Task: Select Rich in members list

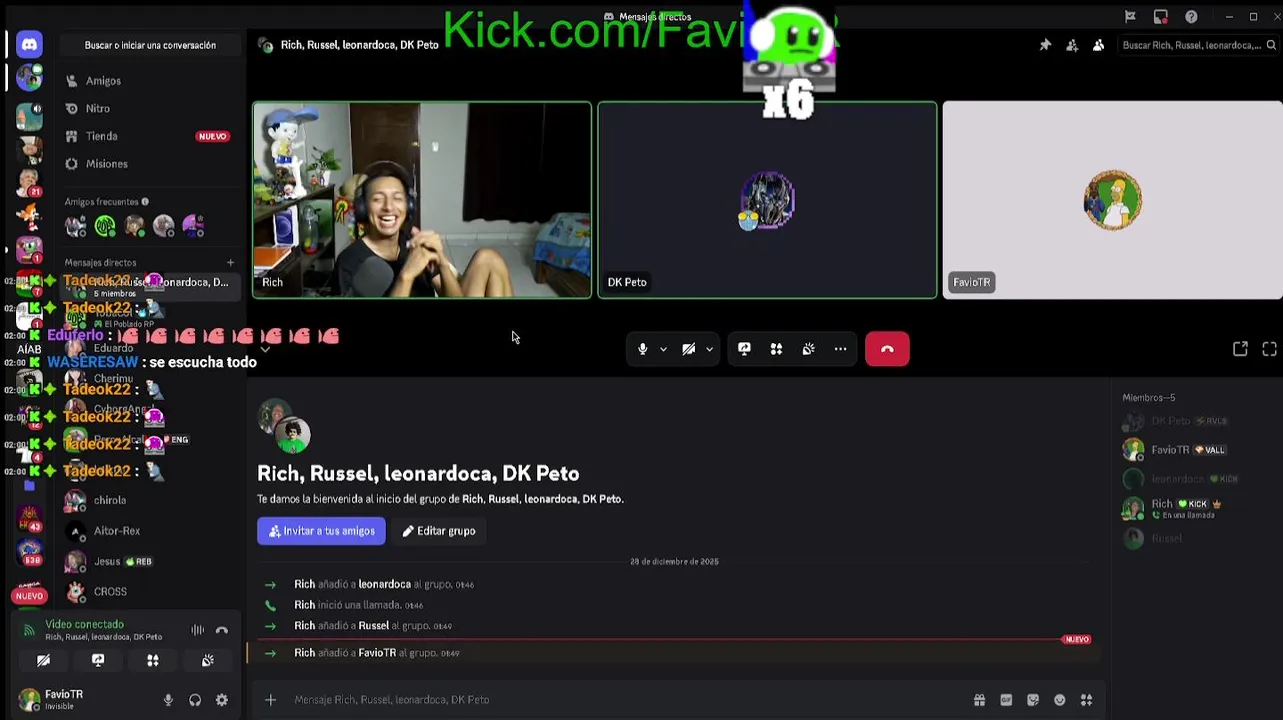Action: point(1195,508)
